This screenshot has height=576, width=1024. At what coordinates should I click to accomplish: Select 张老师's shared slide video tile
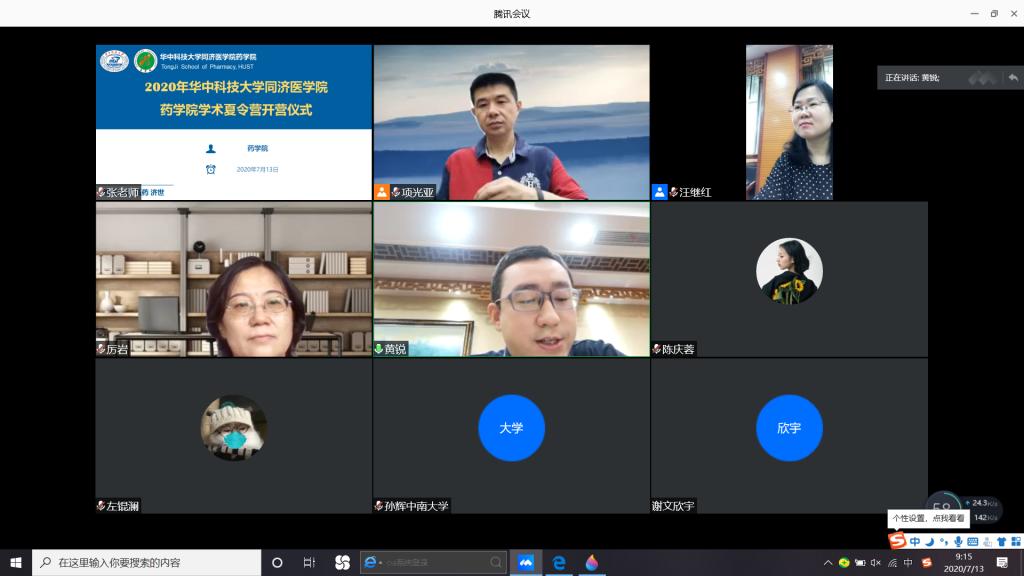click(x=234, y=122)
